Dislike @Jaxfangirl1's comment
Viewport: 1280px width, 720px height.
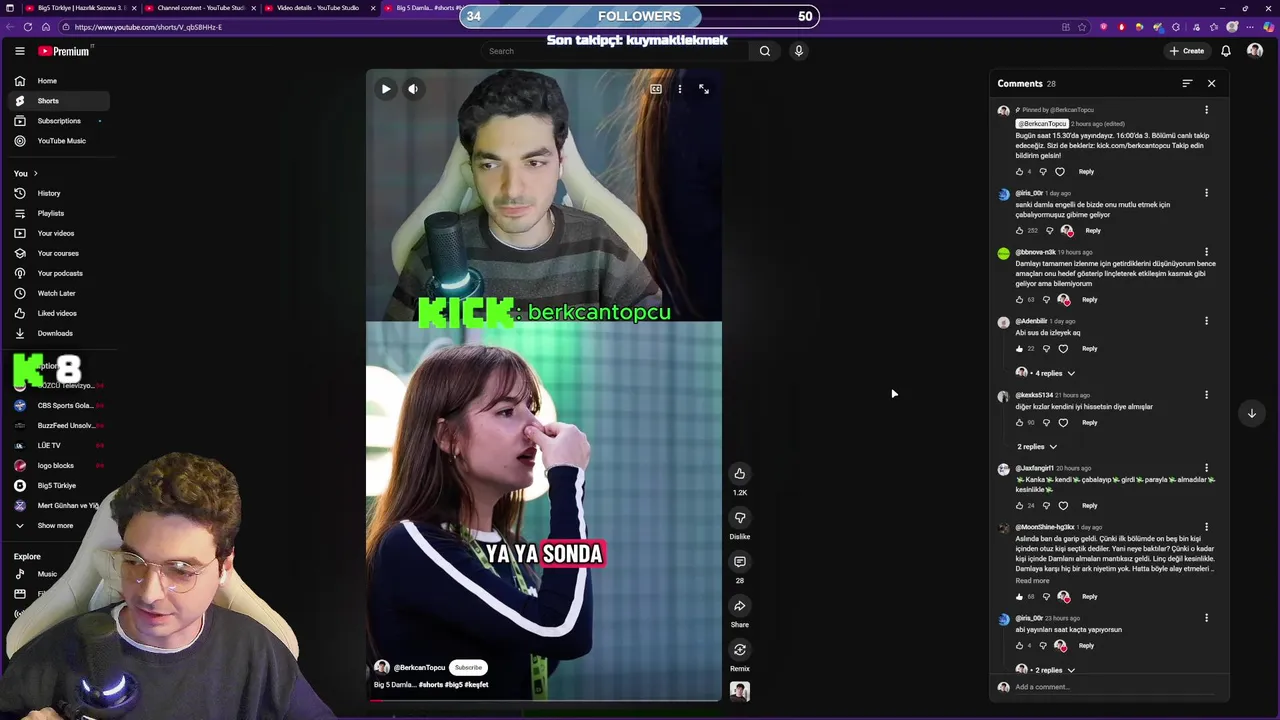pyautogui.click(x=1047, y=506)
